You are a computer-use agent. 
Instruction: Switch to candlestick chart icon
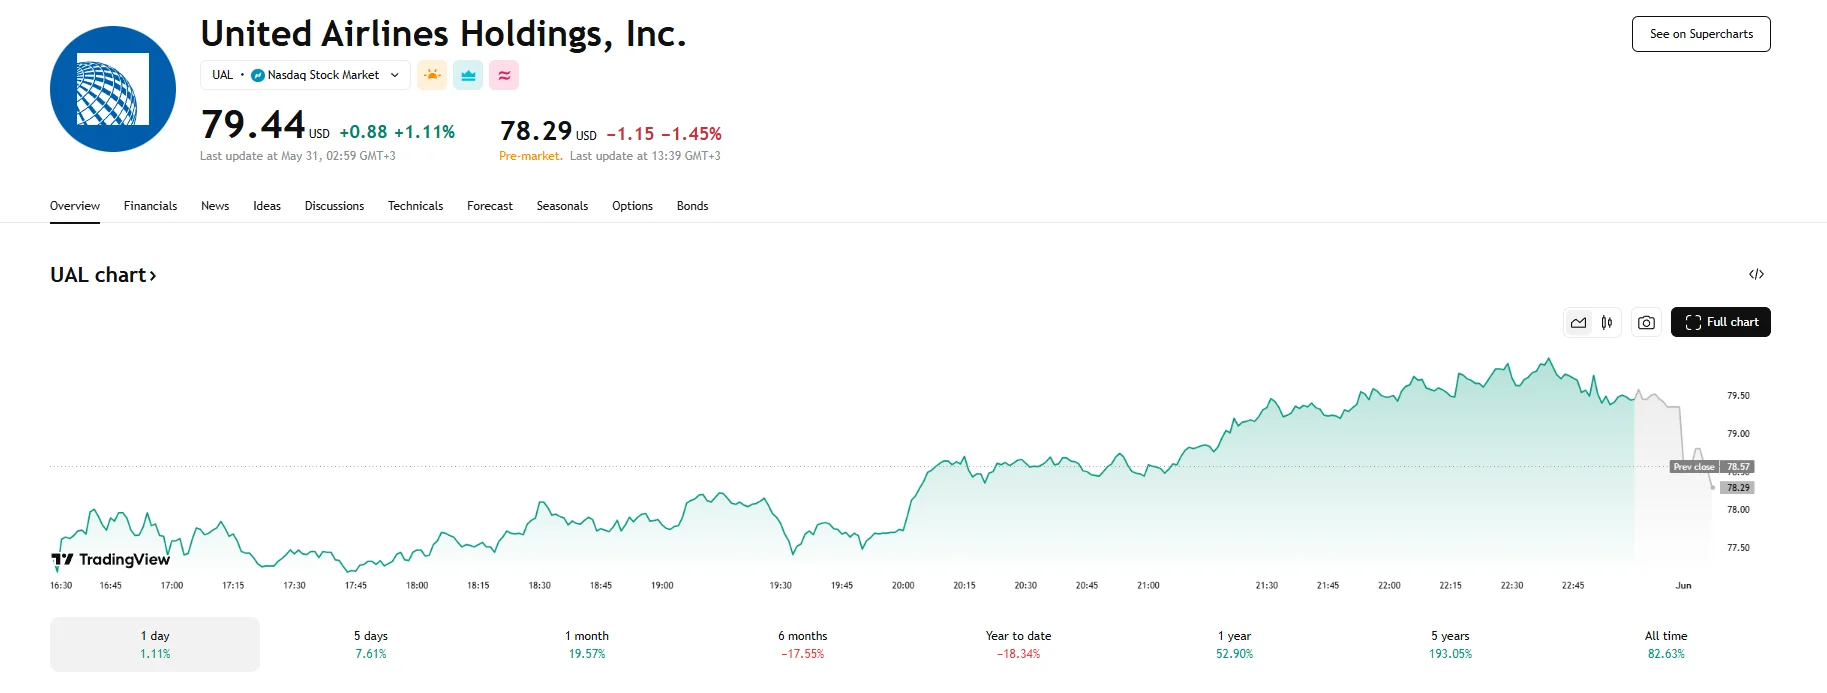coord(1607,322)
